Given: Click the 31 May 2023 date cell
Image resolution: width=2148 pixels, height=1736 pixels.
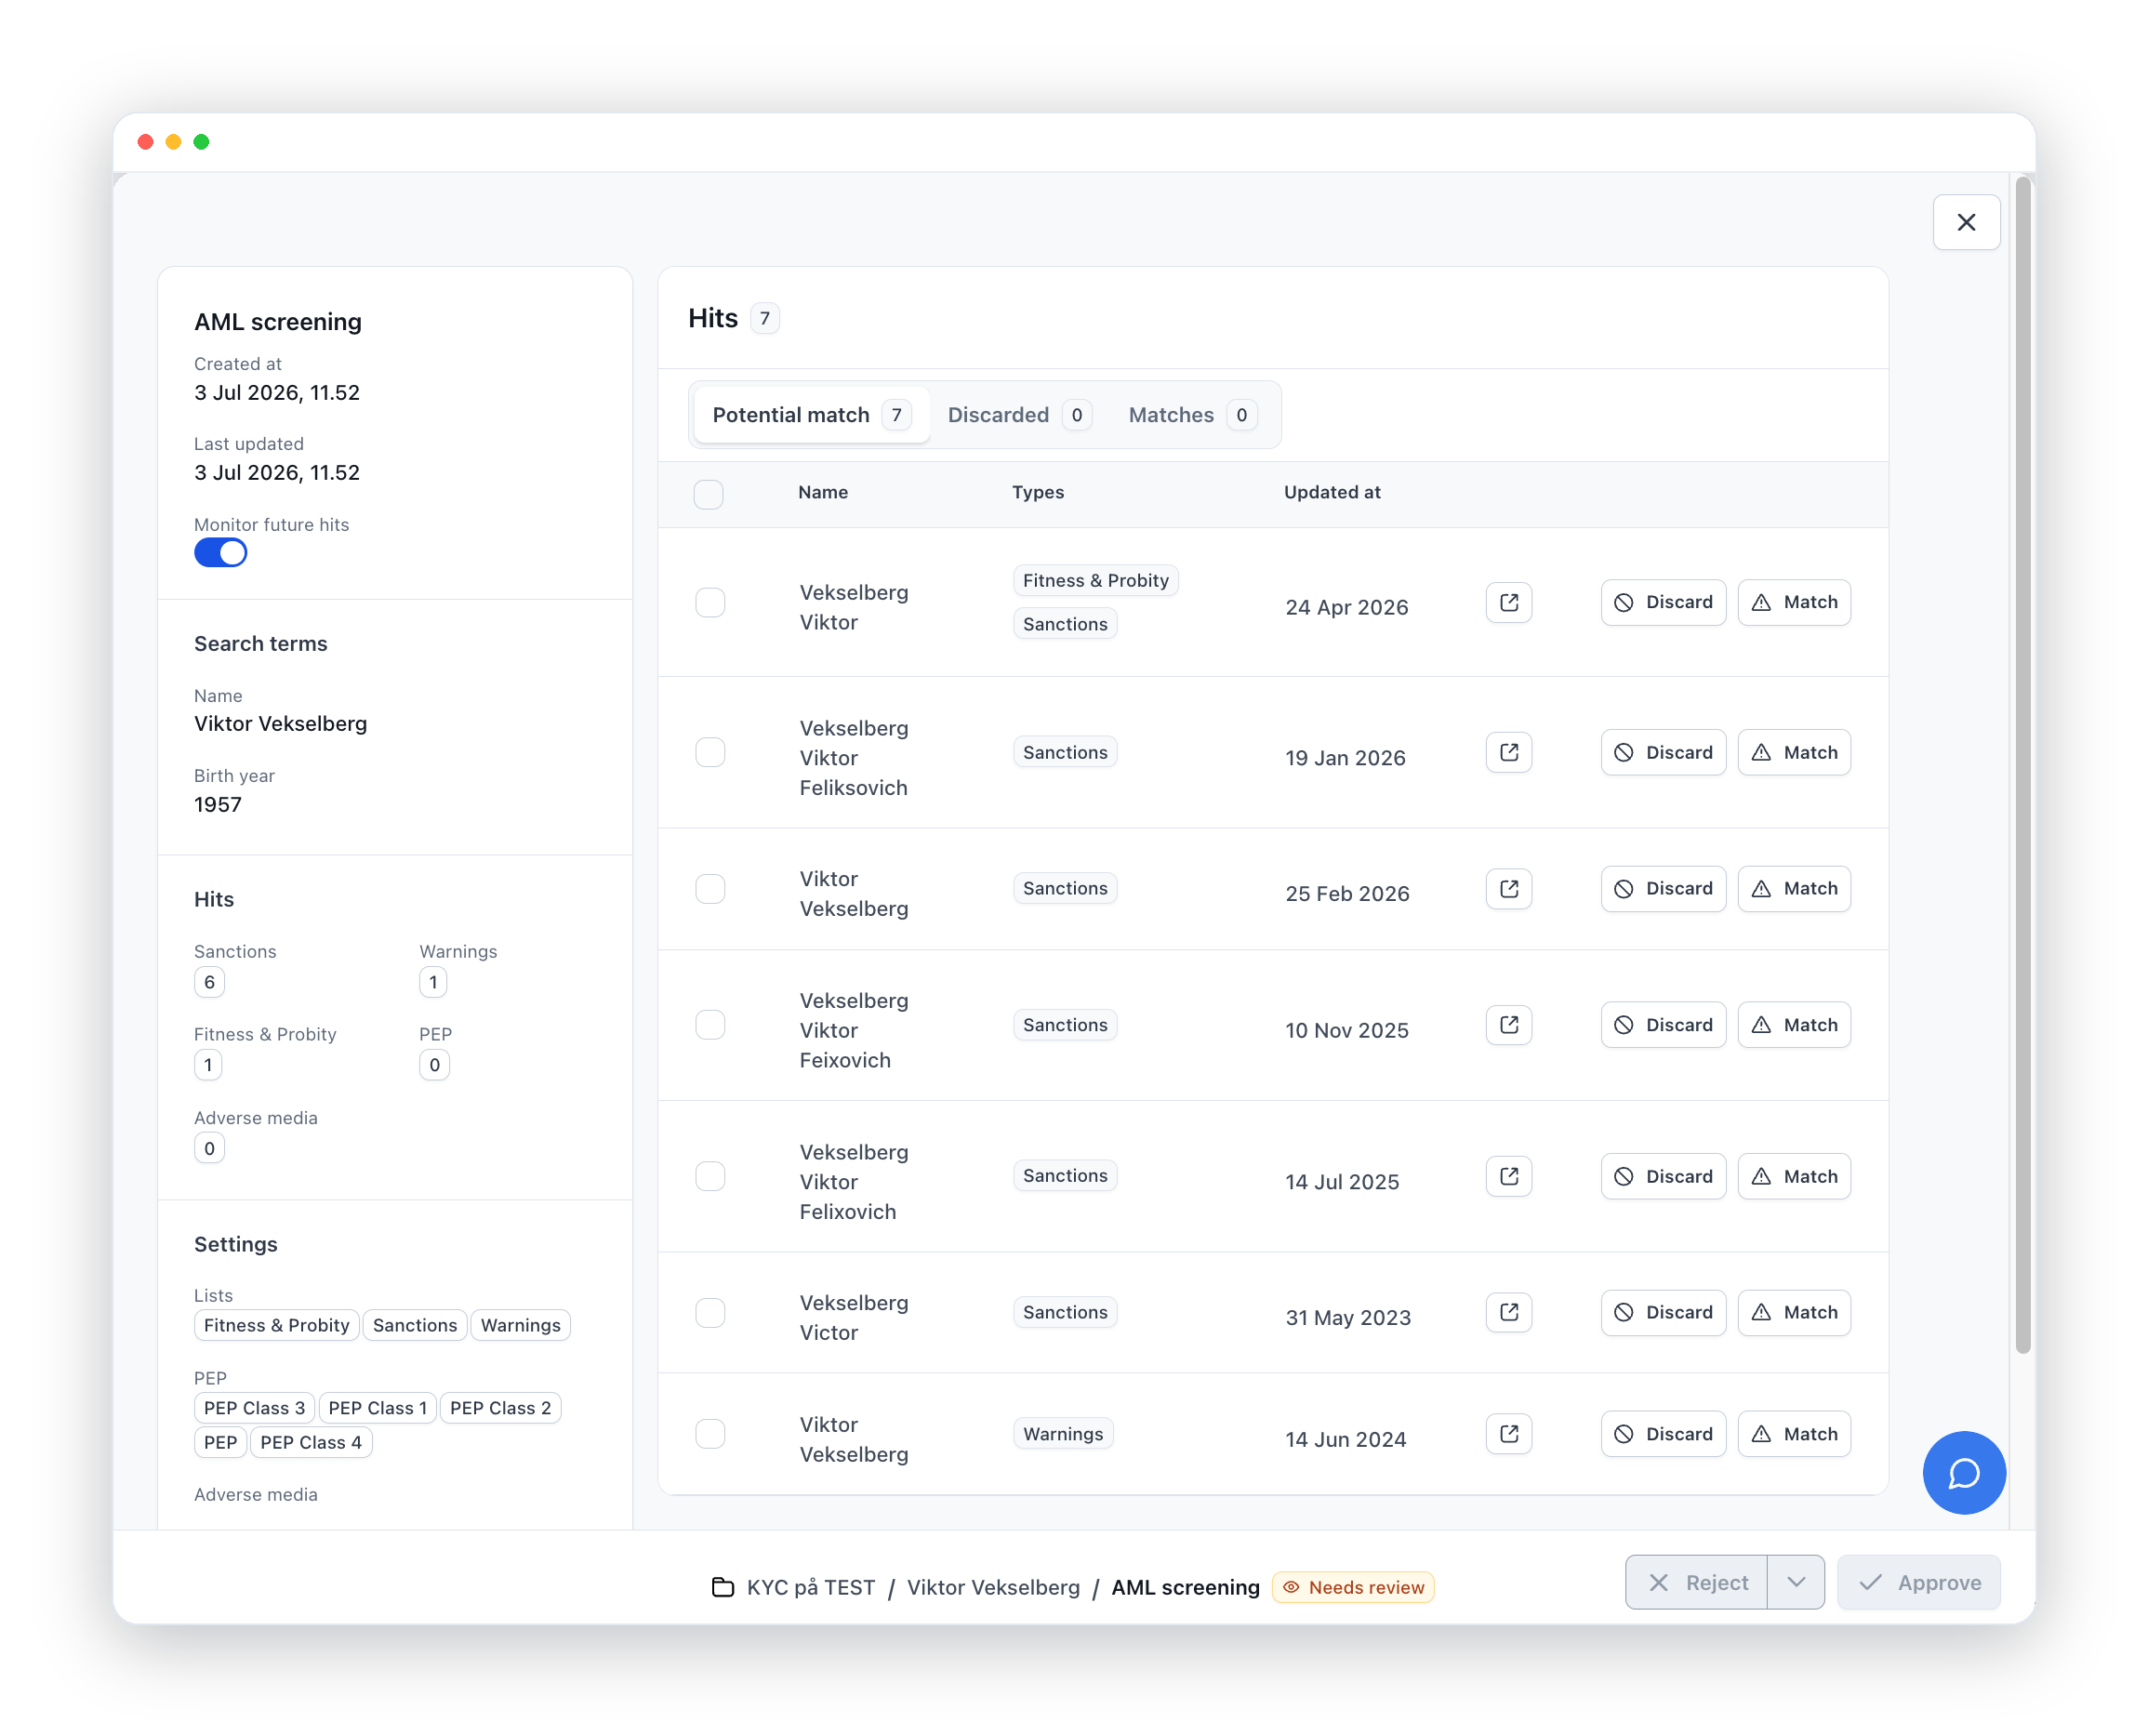Looking at the screenshot, I should [x=1347, y=1317].
